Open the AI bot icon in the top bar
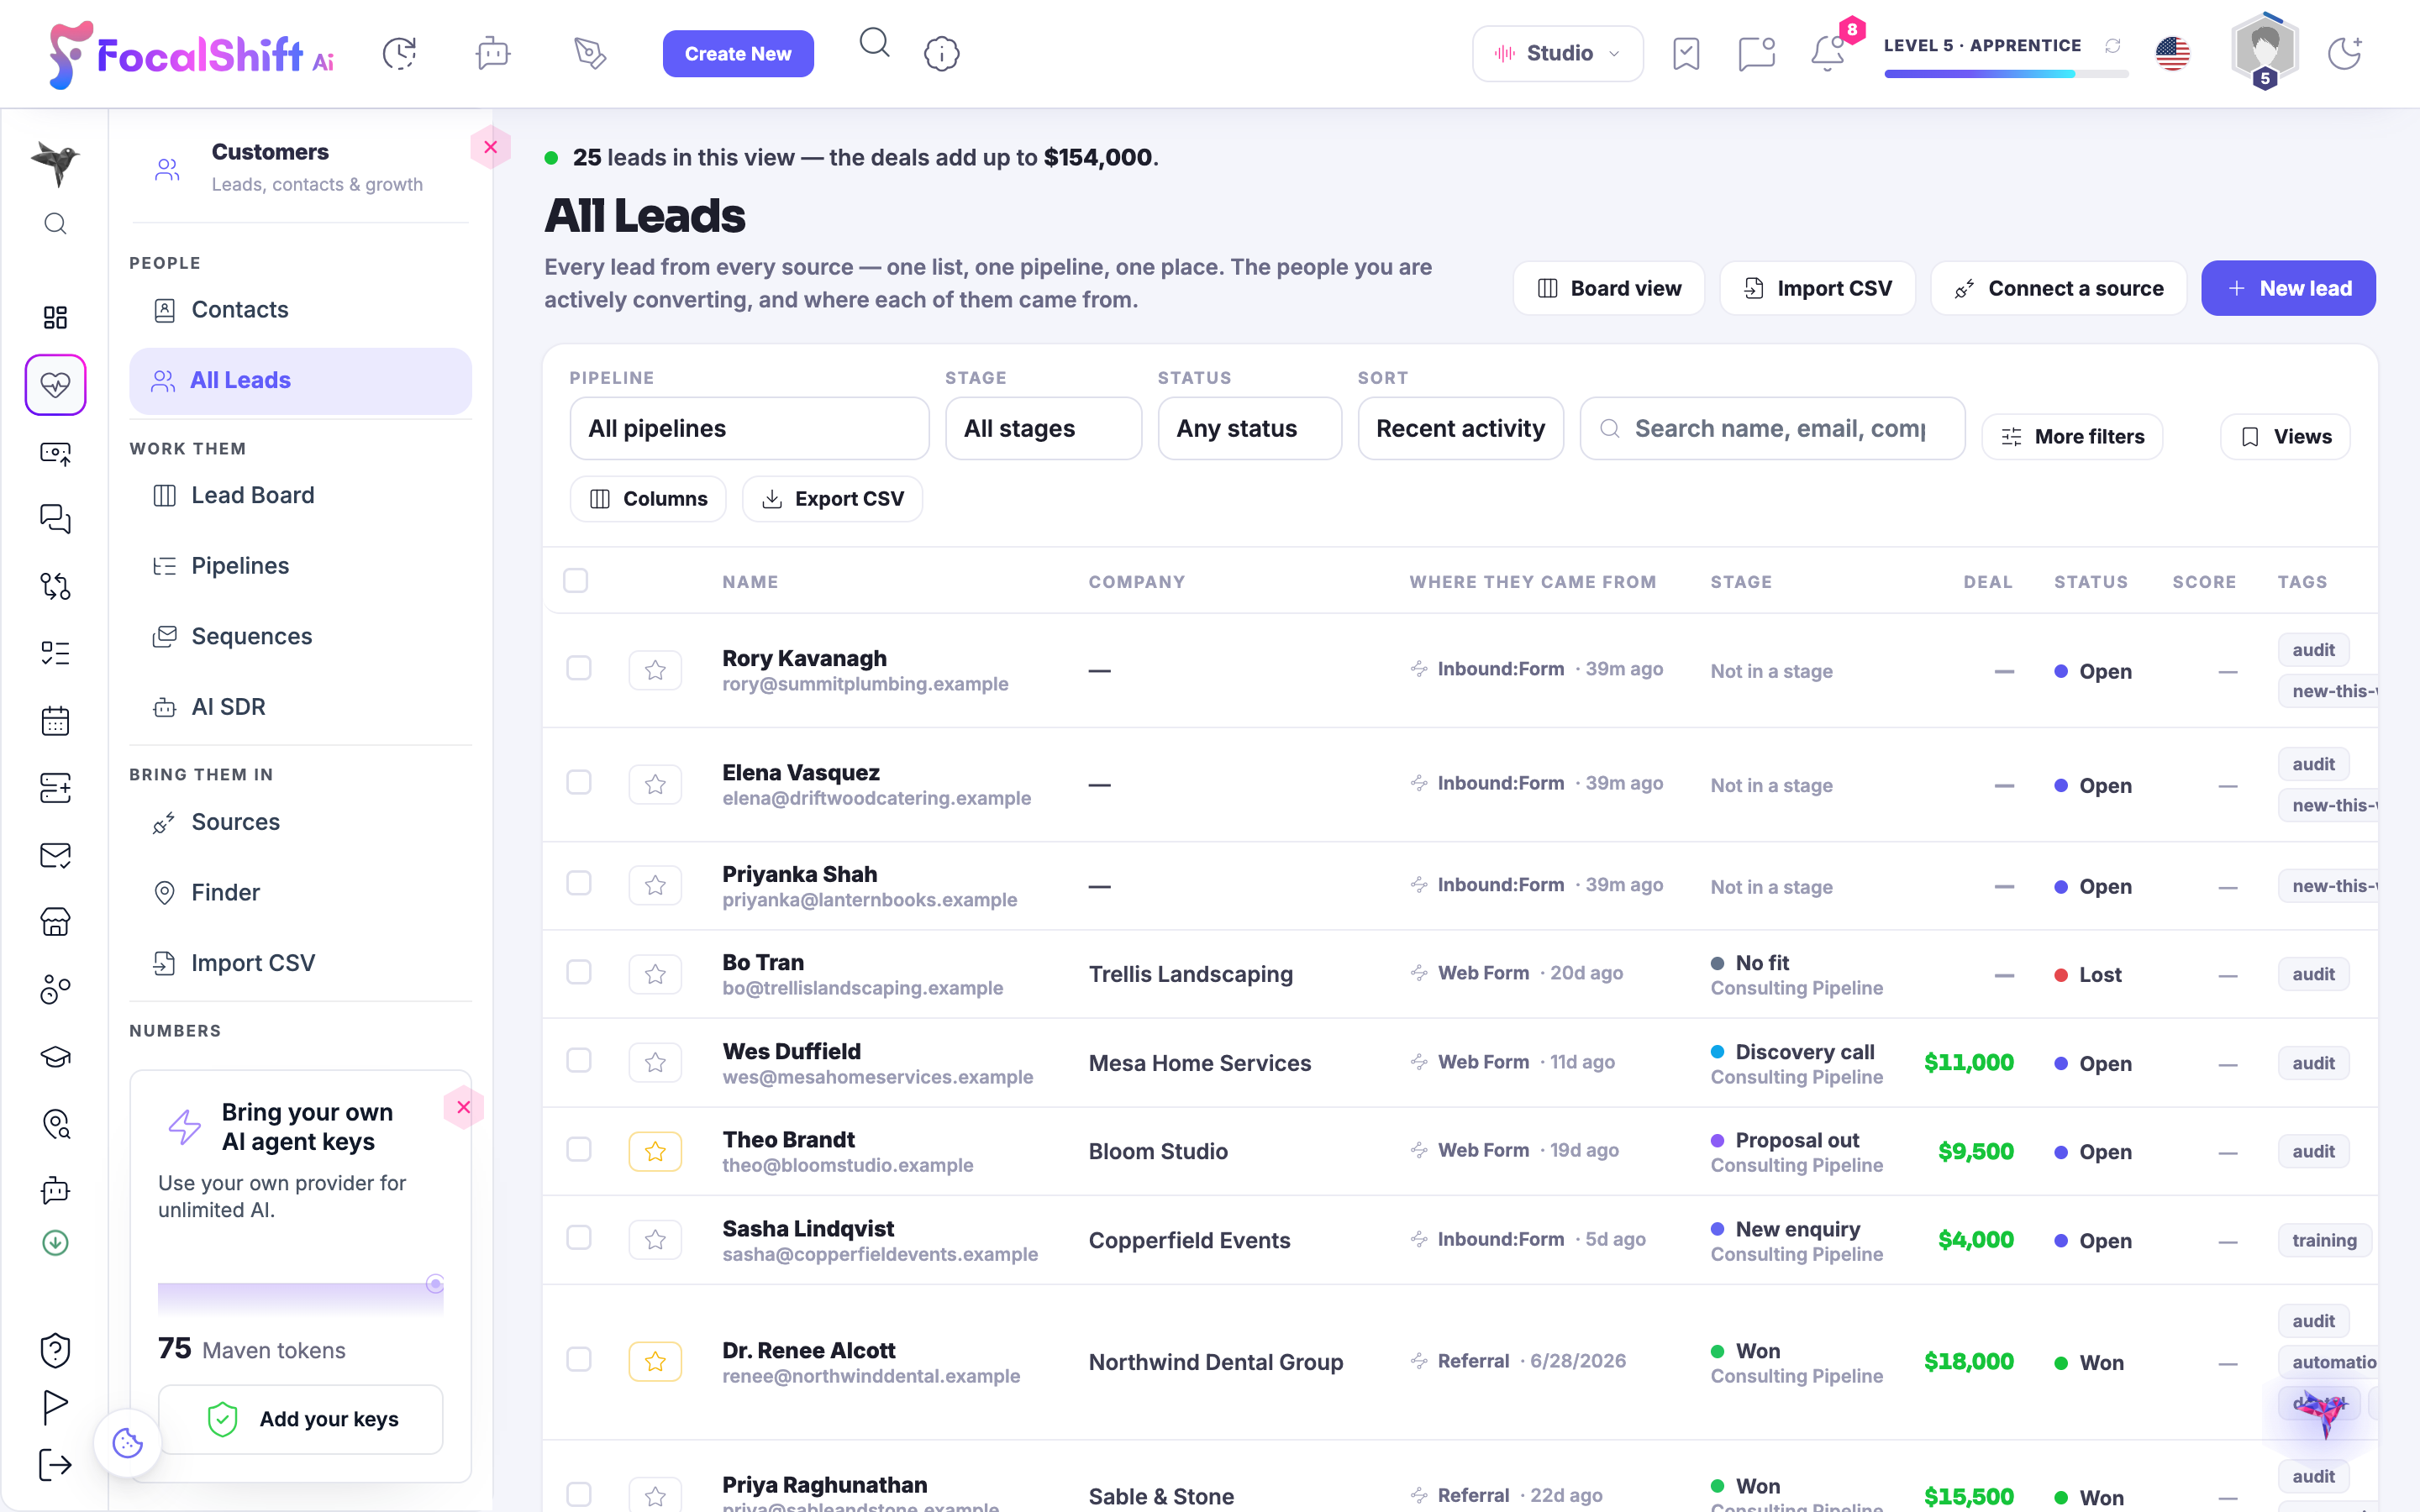This screenshot has height=1512, width=2420. [x=493, y=53]
